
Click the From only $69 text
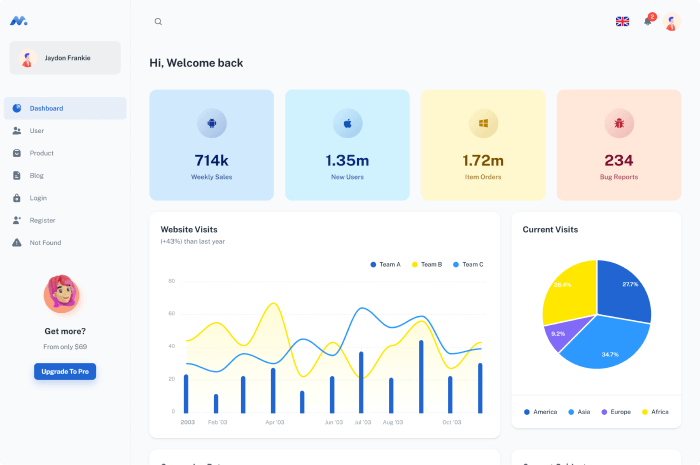click(65, 347)
